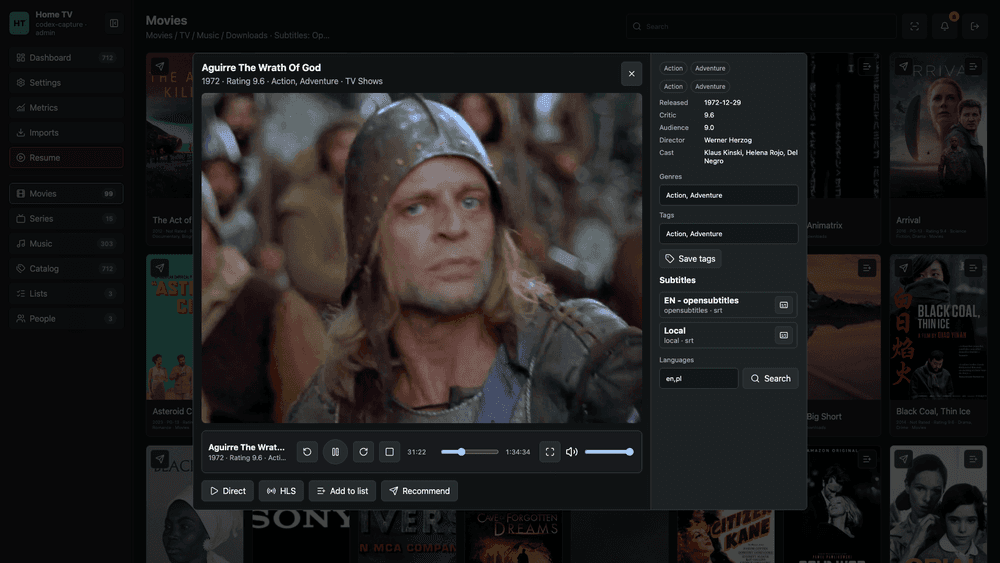Click the Animatrix title

825,226
